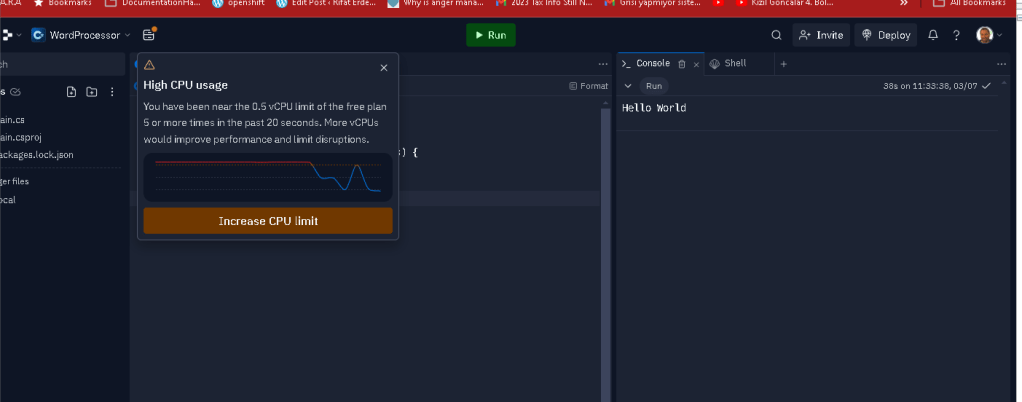Open the notifications bell

pyautogui.click(x=933, y=35)
